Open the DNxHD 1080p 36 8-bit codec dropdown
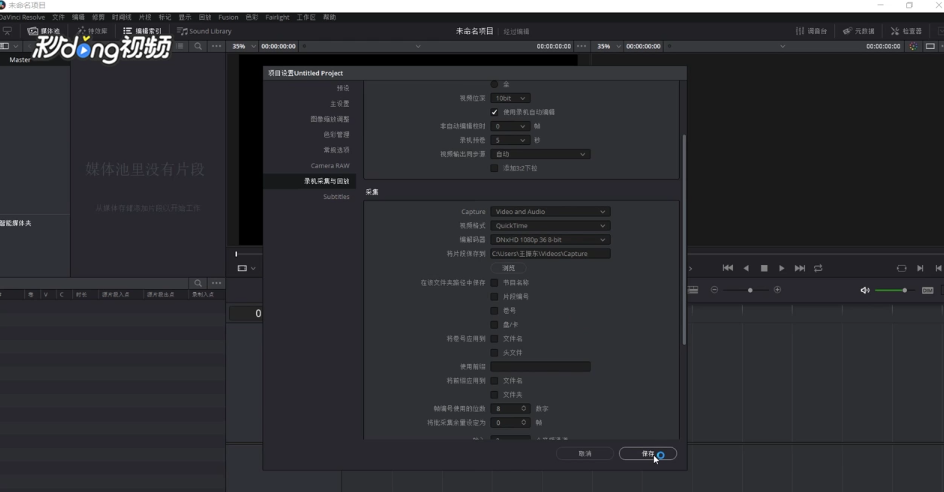 click(x=550, y=240)
